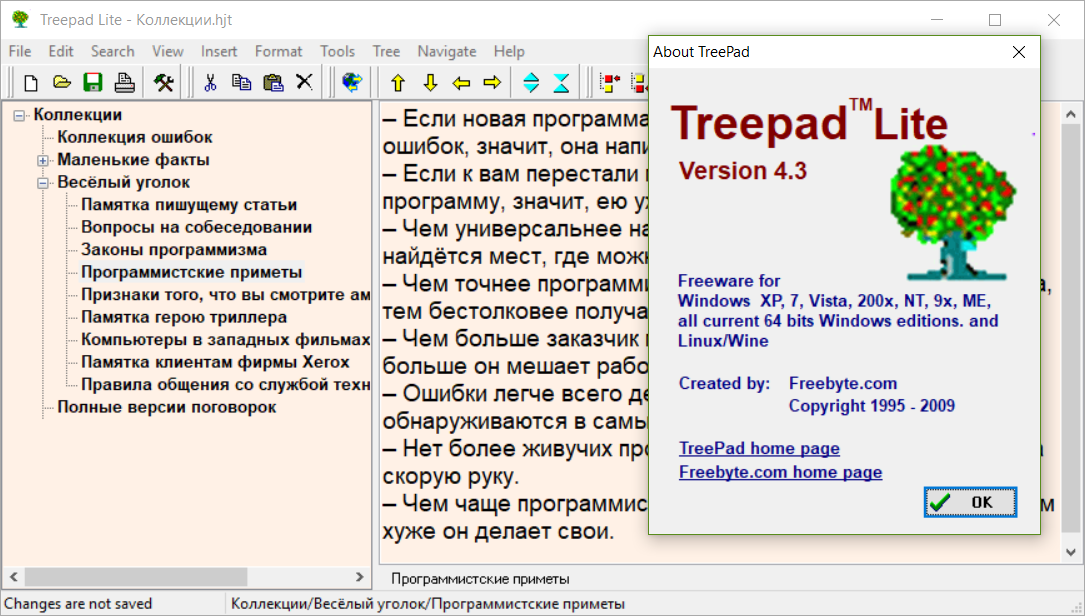
Task: Click the yellow left arrow icon
Action: (x=461, y=83)
